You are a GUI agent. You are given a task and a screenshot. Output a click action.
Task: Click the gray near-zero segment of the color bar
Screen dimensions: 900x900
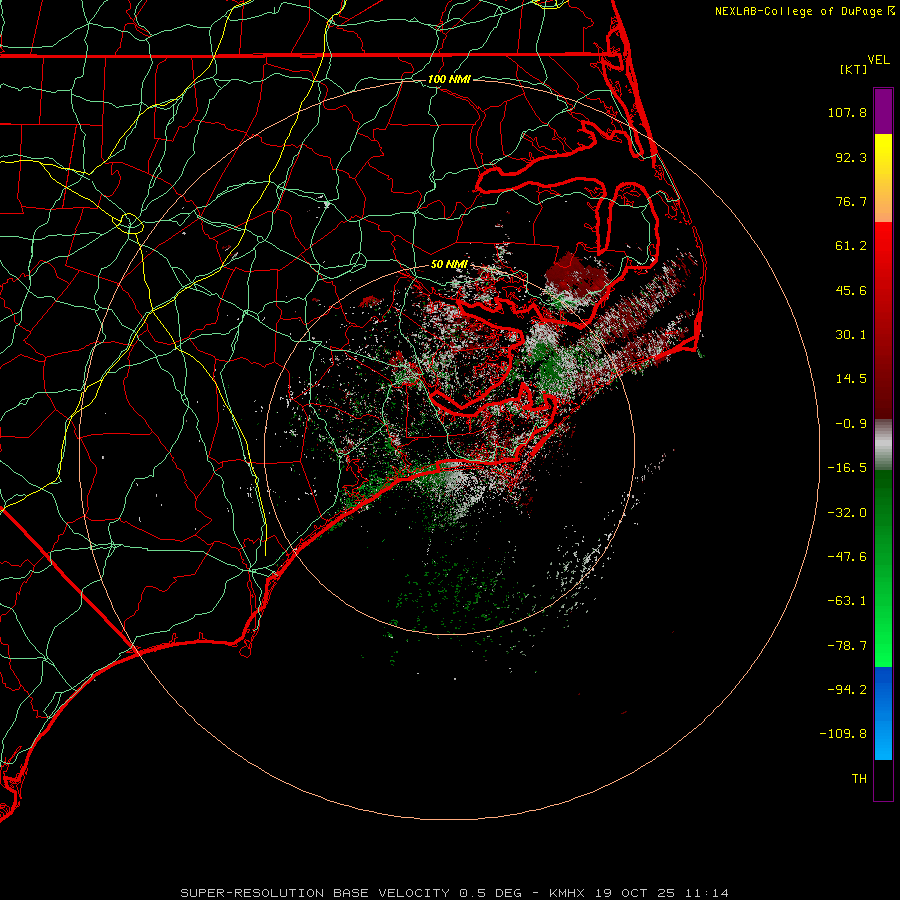click(x=883, y=443)
